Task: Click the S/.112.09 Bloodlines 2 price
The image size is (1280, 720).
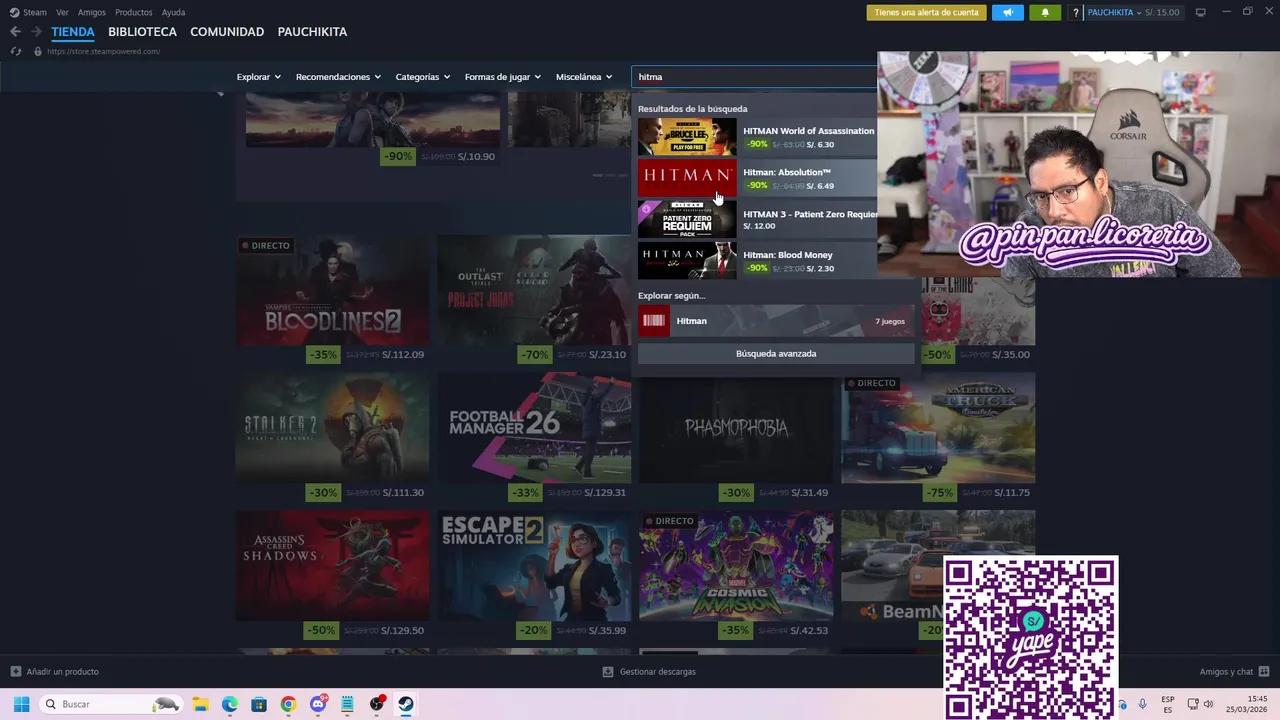Action: [x=403, y=355]
